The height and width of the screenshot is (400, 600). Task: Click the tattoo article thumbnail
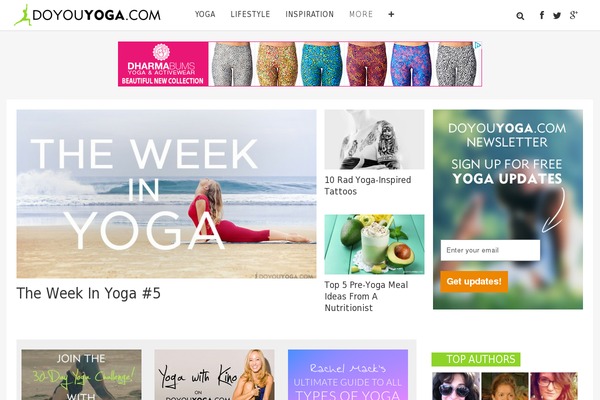pyautogui.click(x=374, y=139)
